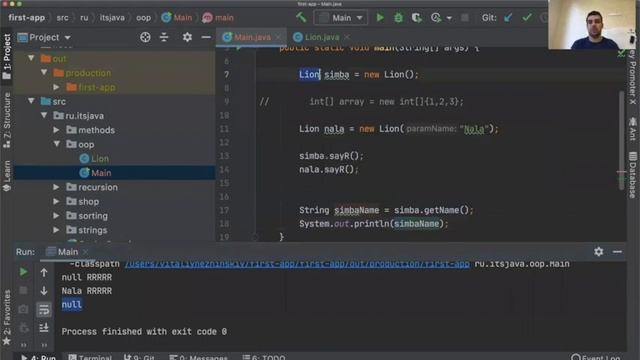Screen dimensions: 640x360
Task: Collapse the src folder
Action: [31, 101]
